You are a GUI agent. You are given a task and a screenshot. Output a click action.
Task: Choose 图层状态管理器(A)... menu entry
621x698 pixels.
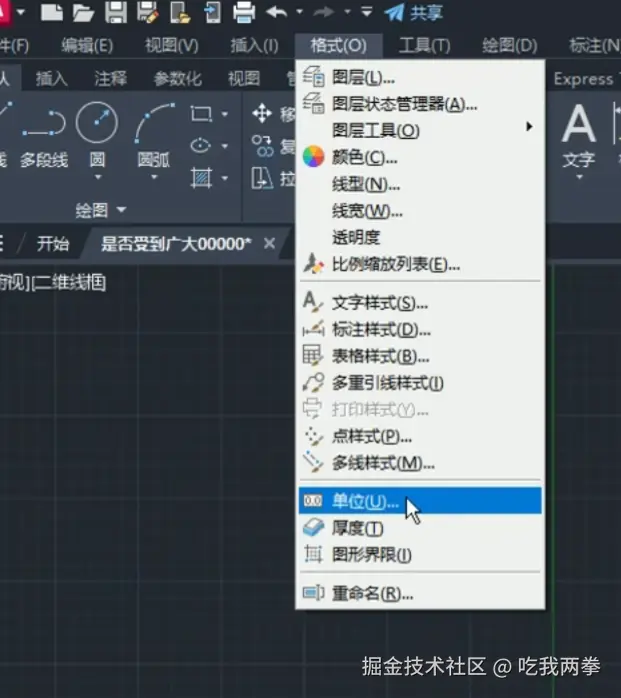tap(420, 105)
